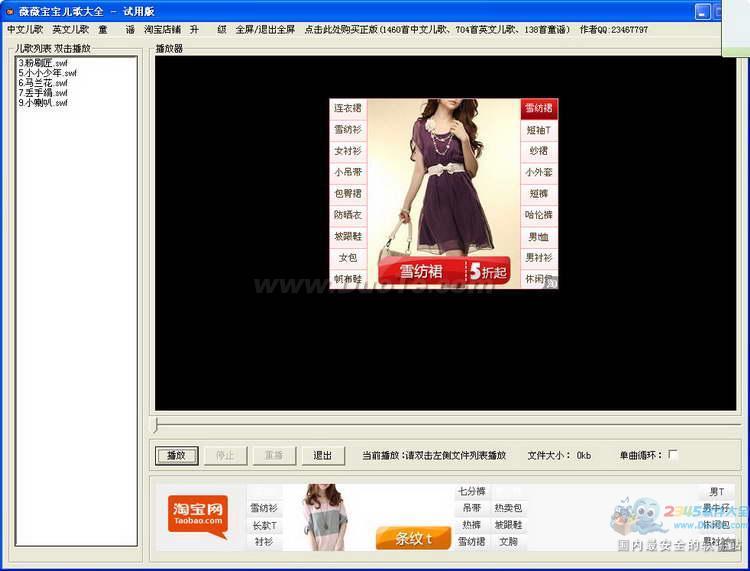This screenshot has width=750, height=571.
Task: Click 文胸 in the bottom banner
Action: coord(508,542)
